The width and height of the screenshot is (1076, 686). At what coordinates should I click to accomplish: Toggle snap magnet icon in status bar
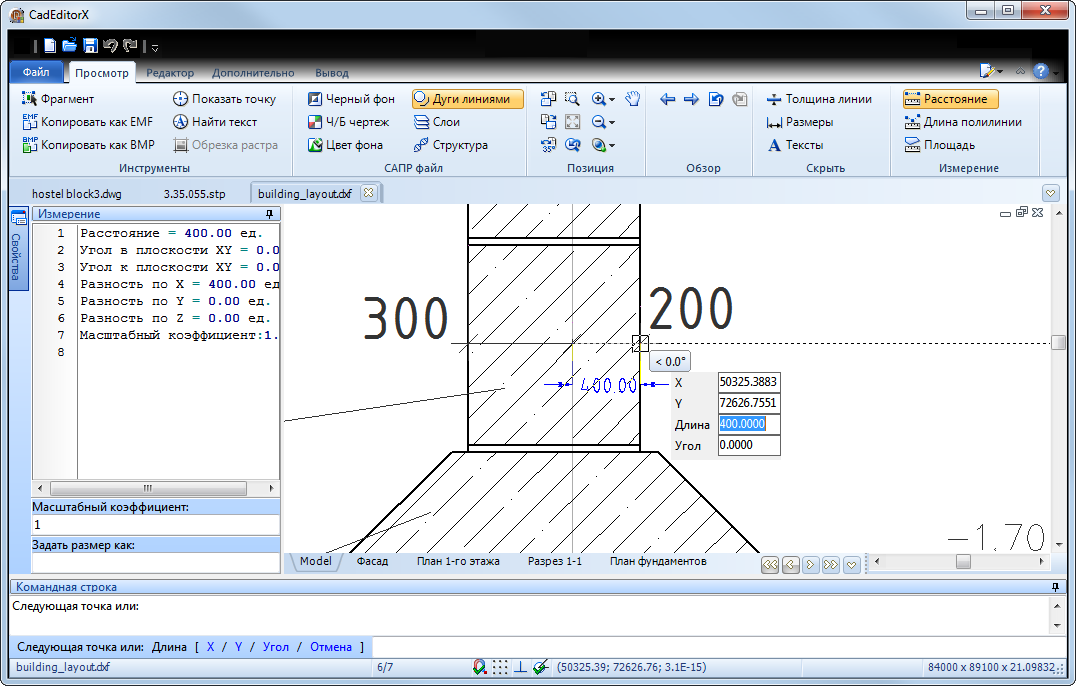tap(481, 667)
